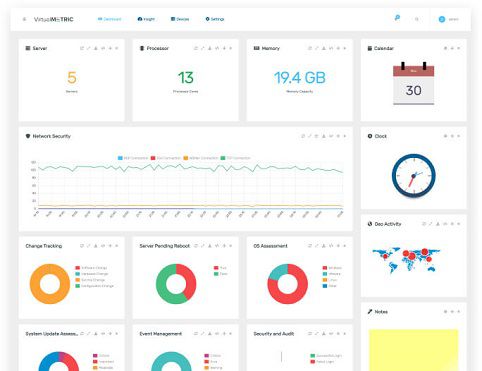This screenshot has width=482, height=371.
Task: Expand the Change Tracking widget
Action: pos(89,246)
